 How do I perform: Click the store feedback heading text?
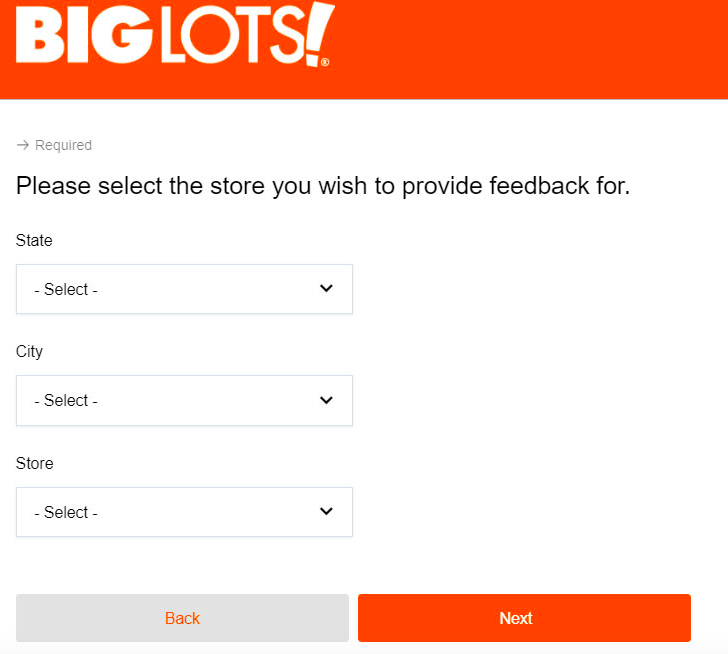click(323, 186)
